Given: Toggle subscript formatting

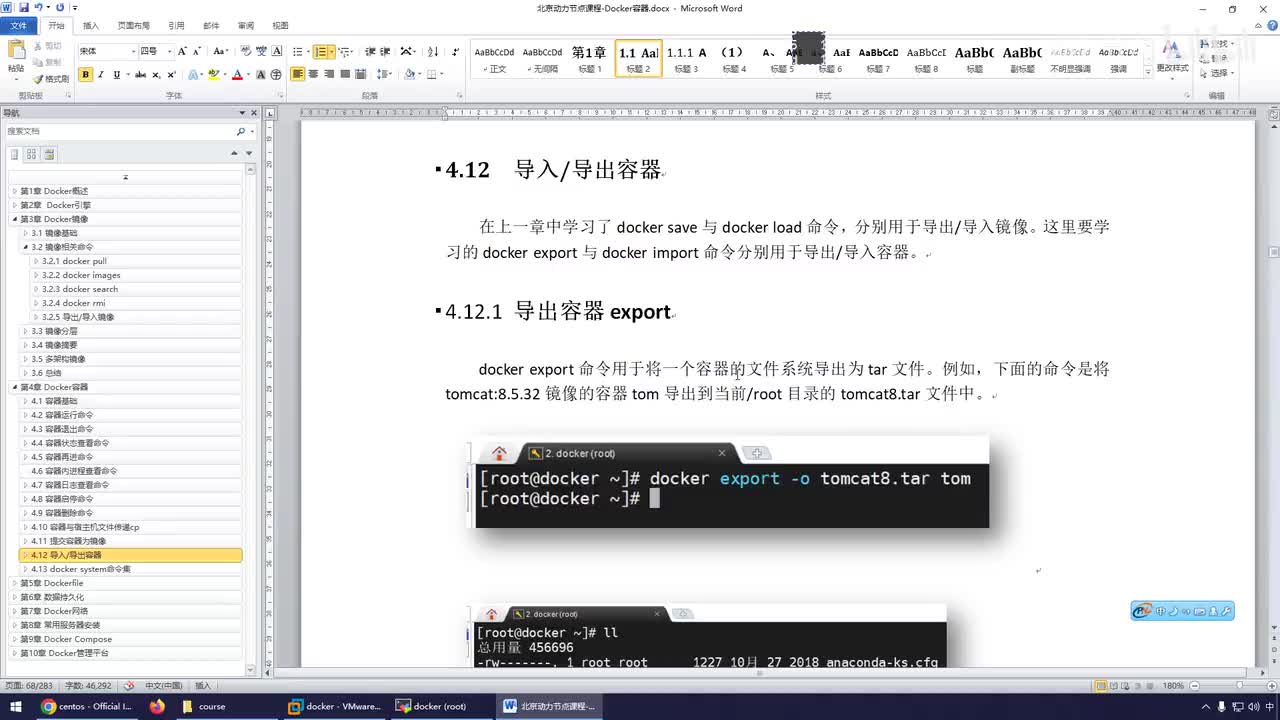Looking at the screenshot, I should (156, 74).
